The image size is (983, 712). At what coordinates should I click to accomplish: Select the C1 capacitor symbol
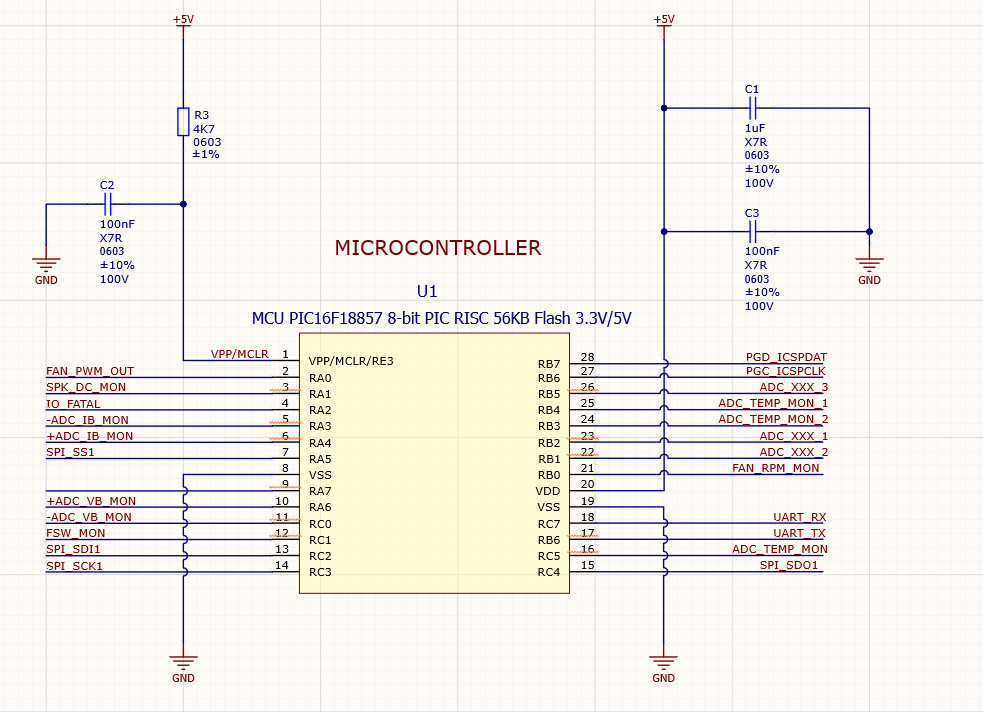753,108
